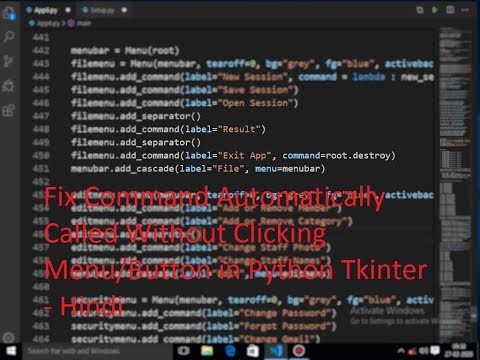This screenshot has height=360, width=480.
Task: Click the Search the web and Windows box
Action: (x=97, y=351)
